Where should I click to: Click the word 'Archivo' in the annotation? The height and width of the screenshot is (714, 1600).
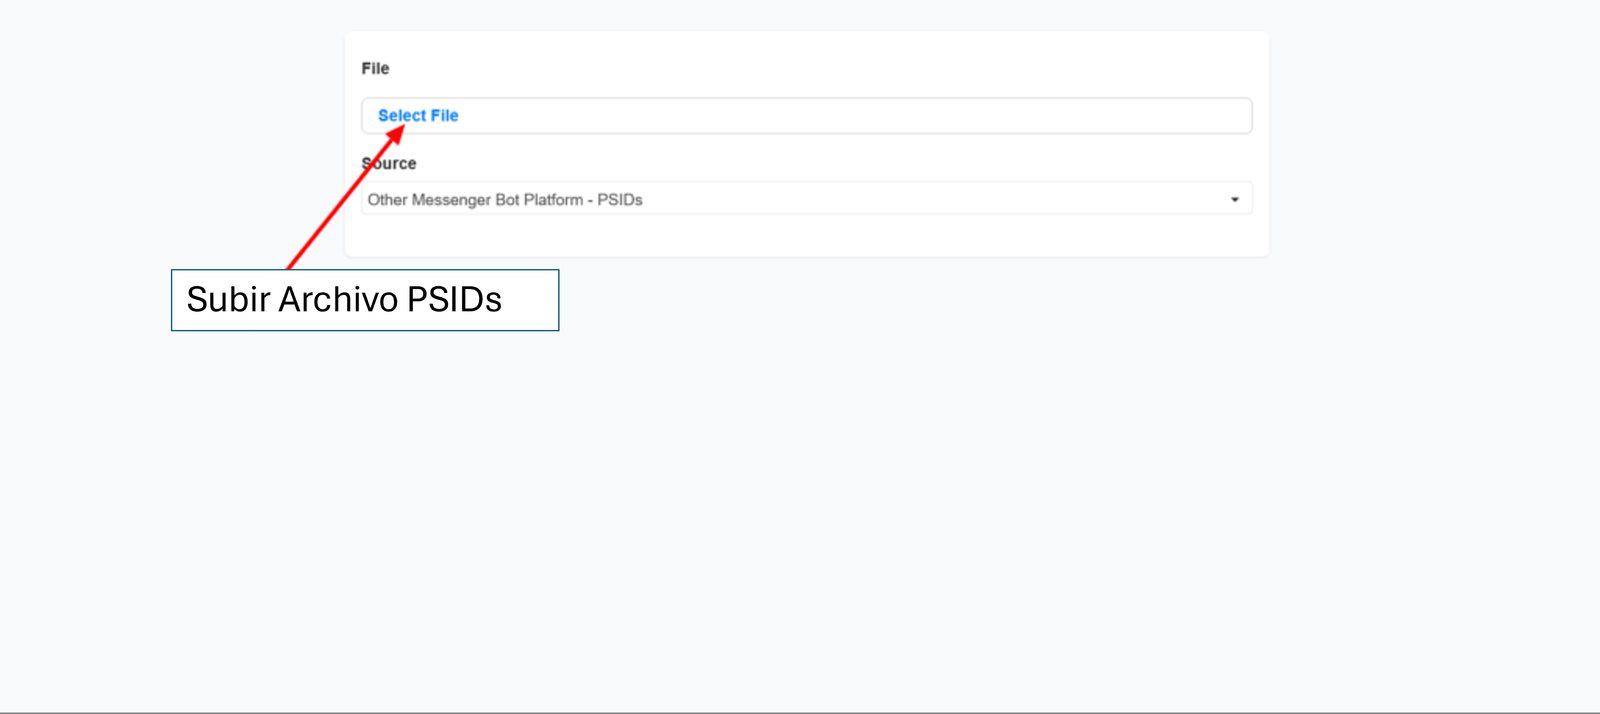[x=338, y=299]
